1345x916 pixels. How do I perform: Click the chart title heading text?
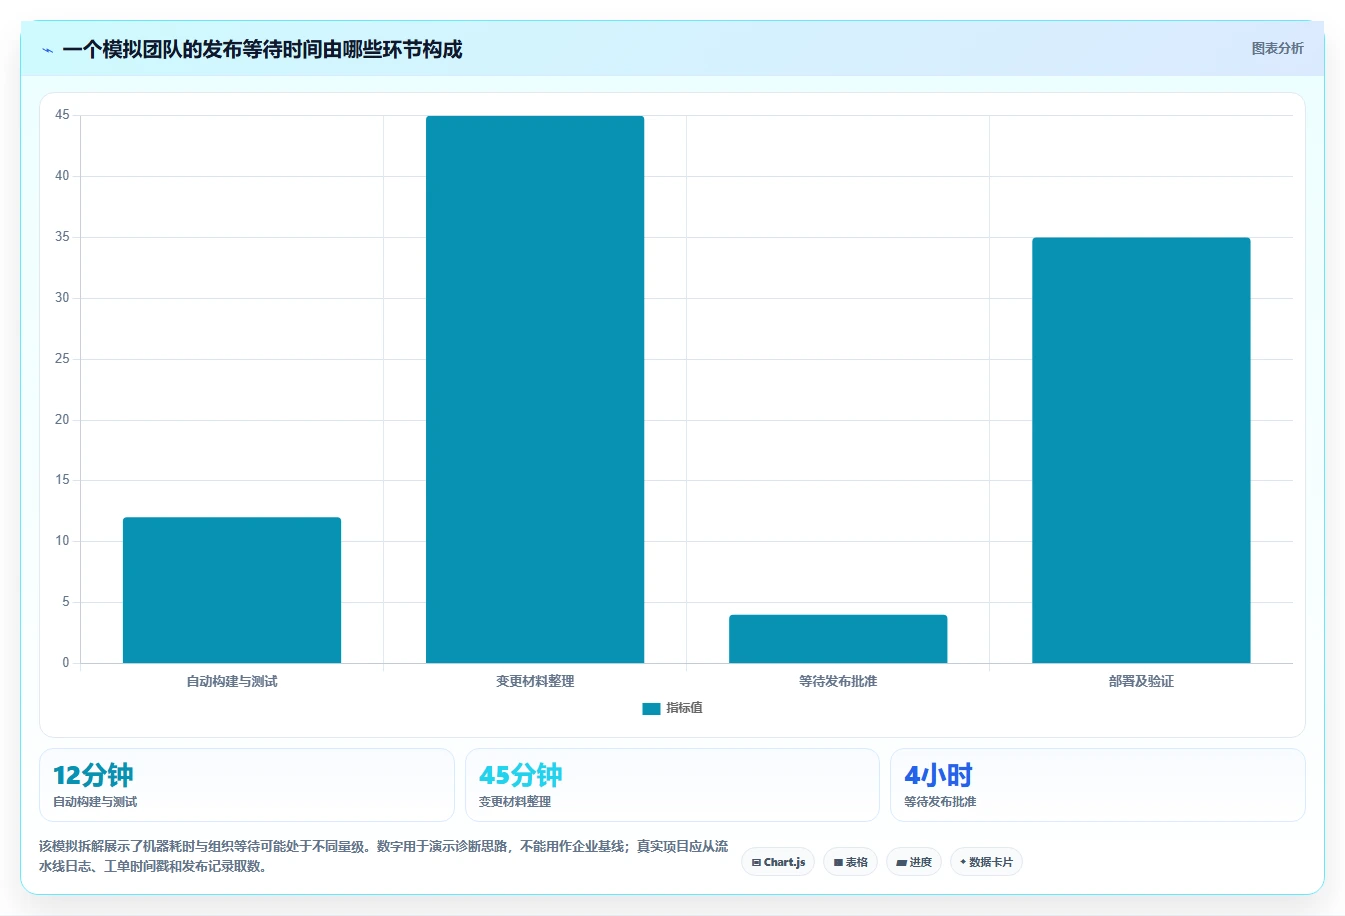pyautogui.click(x=262, y=50)
